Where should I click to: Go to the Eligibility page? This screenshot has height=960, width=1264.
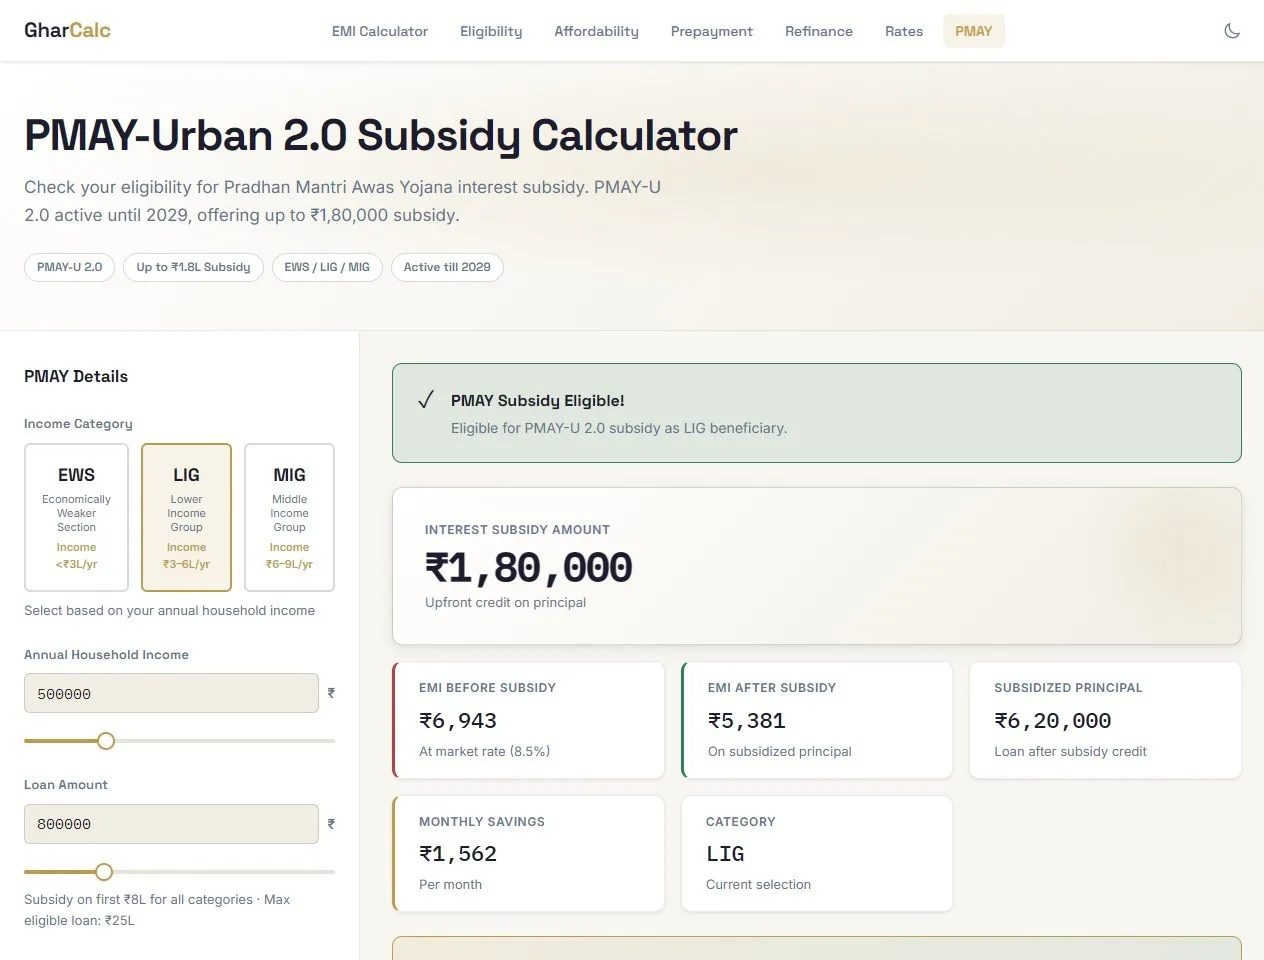[x=491, y=31]
